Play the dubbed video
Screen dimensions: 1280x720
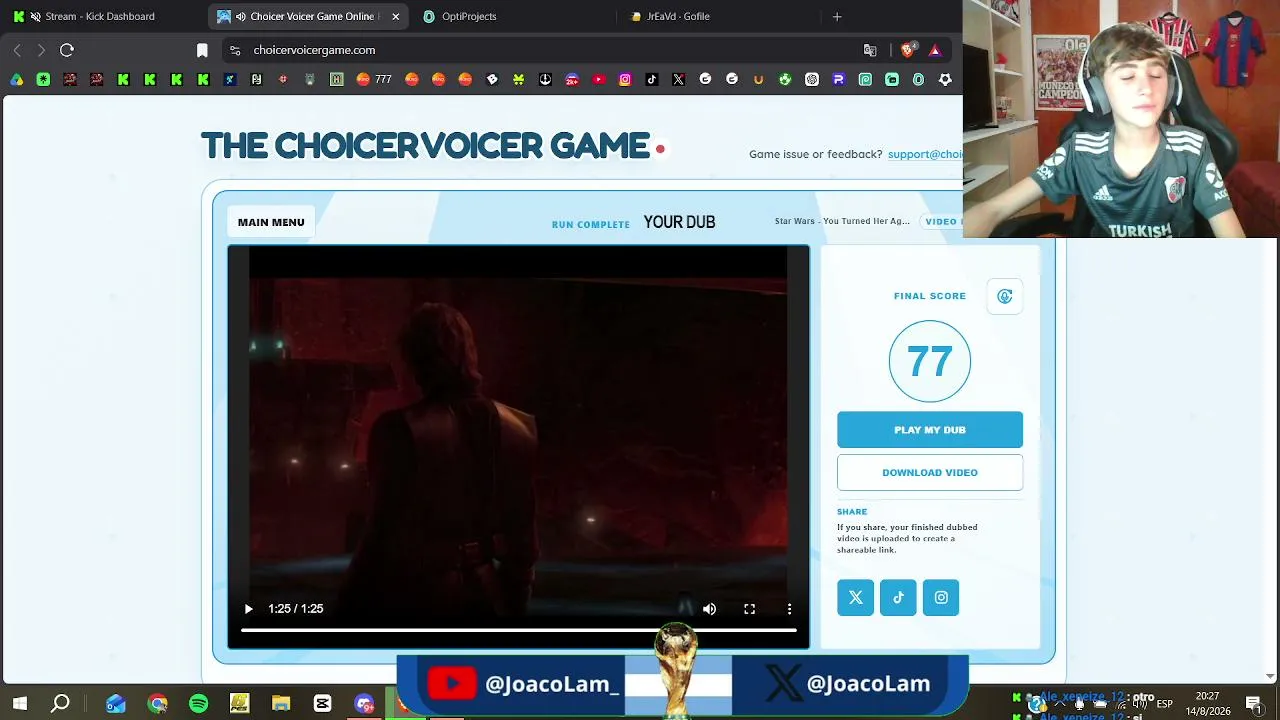pyautogui.click(x=249, y=609)
